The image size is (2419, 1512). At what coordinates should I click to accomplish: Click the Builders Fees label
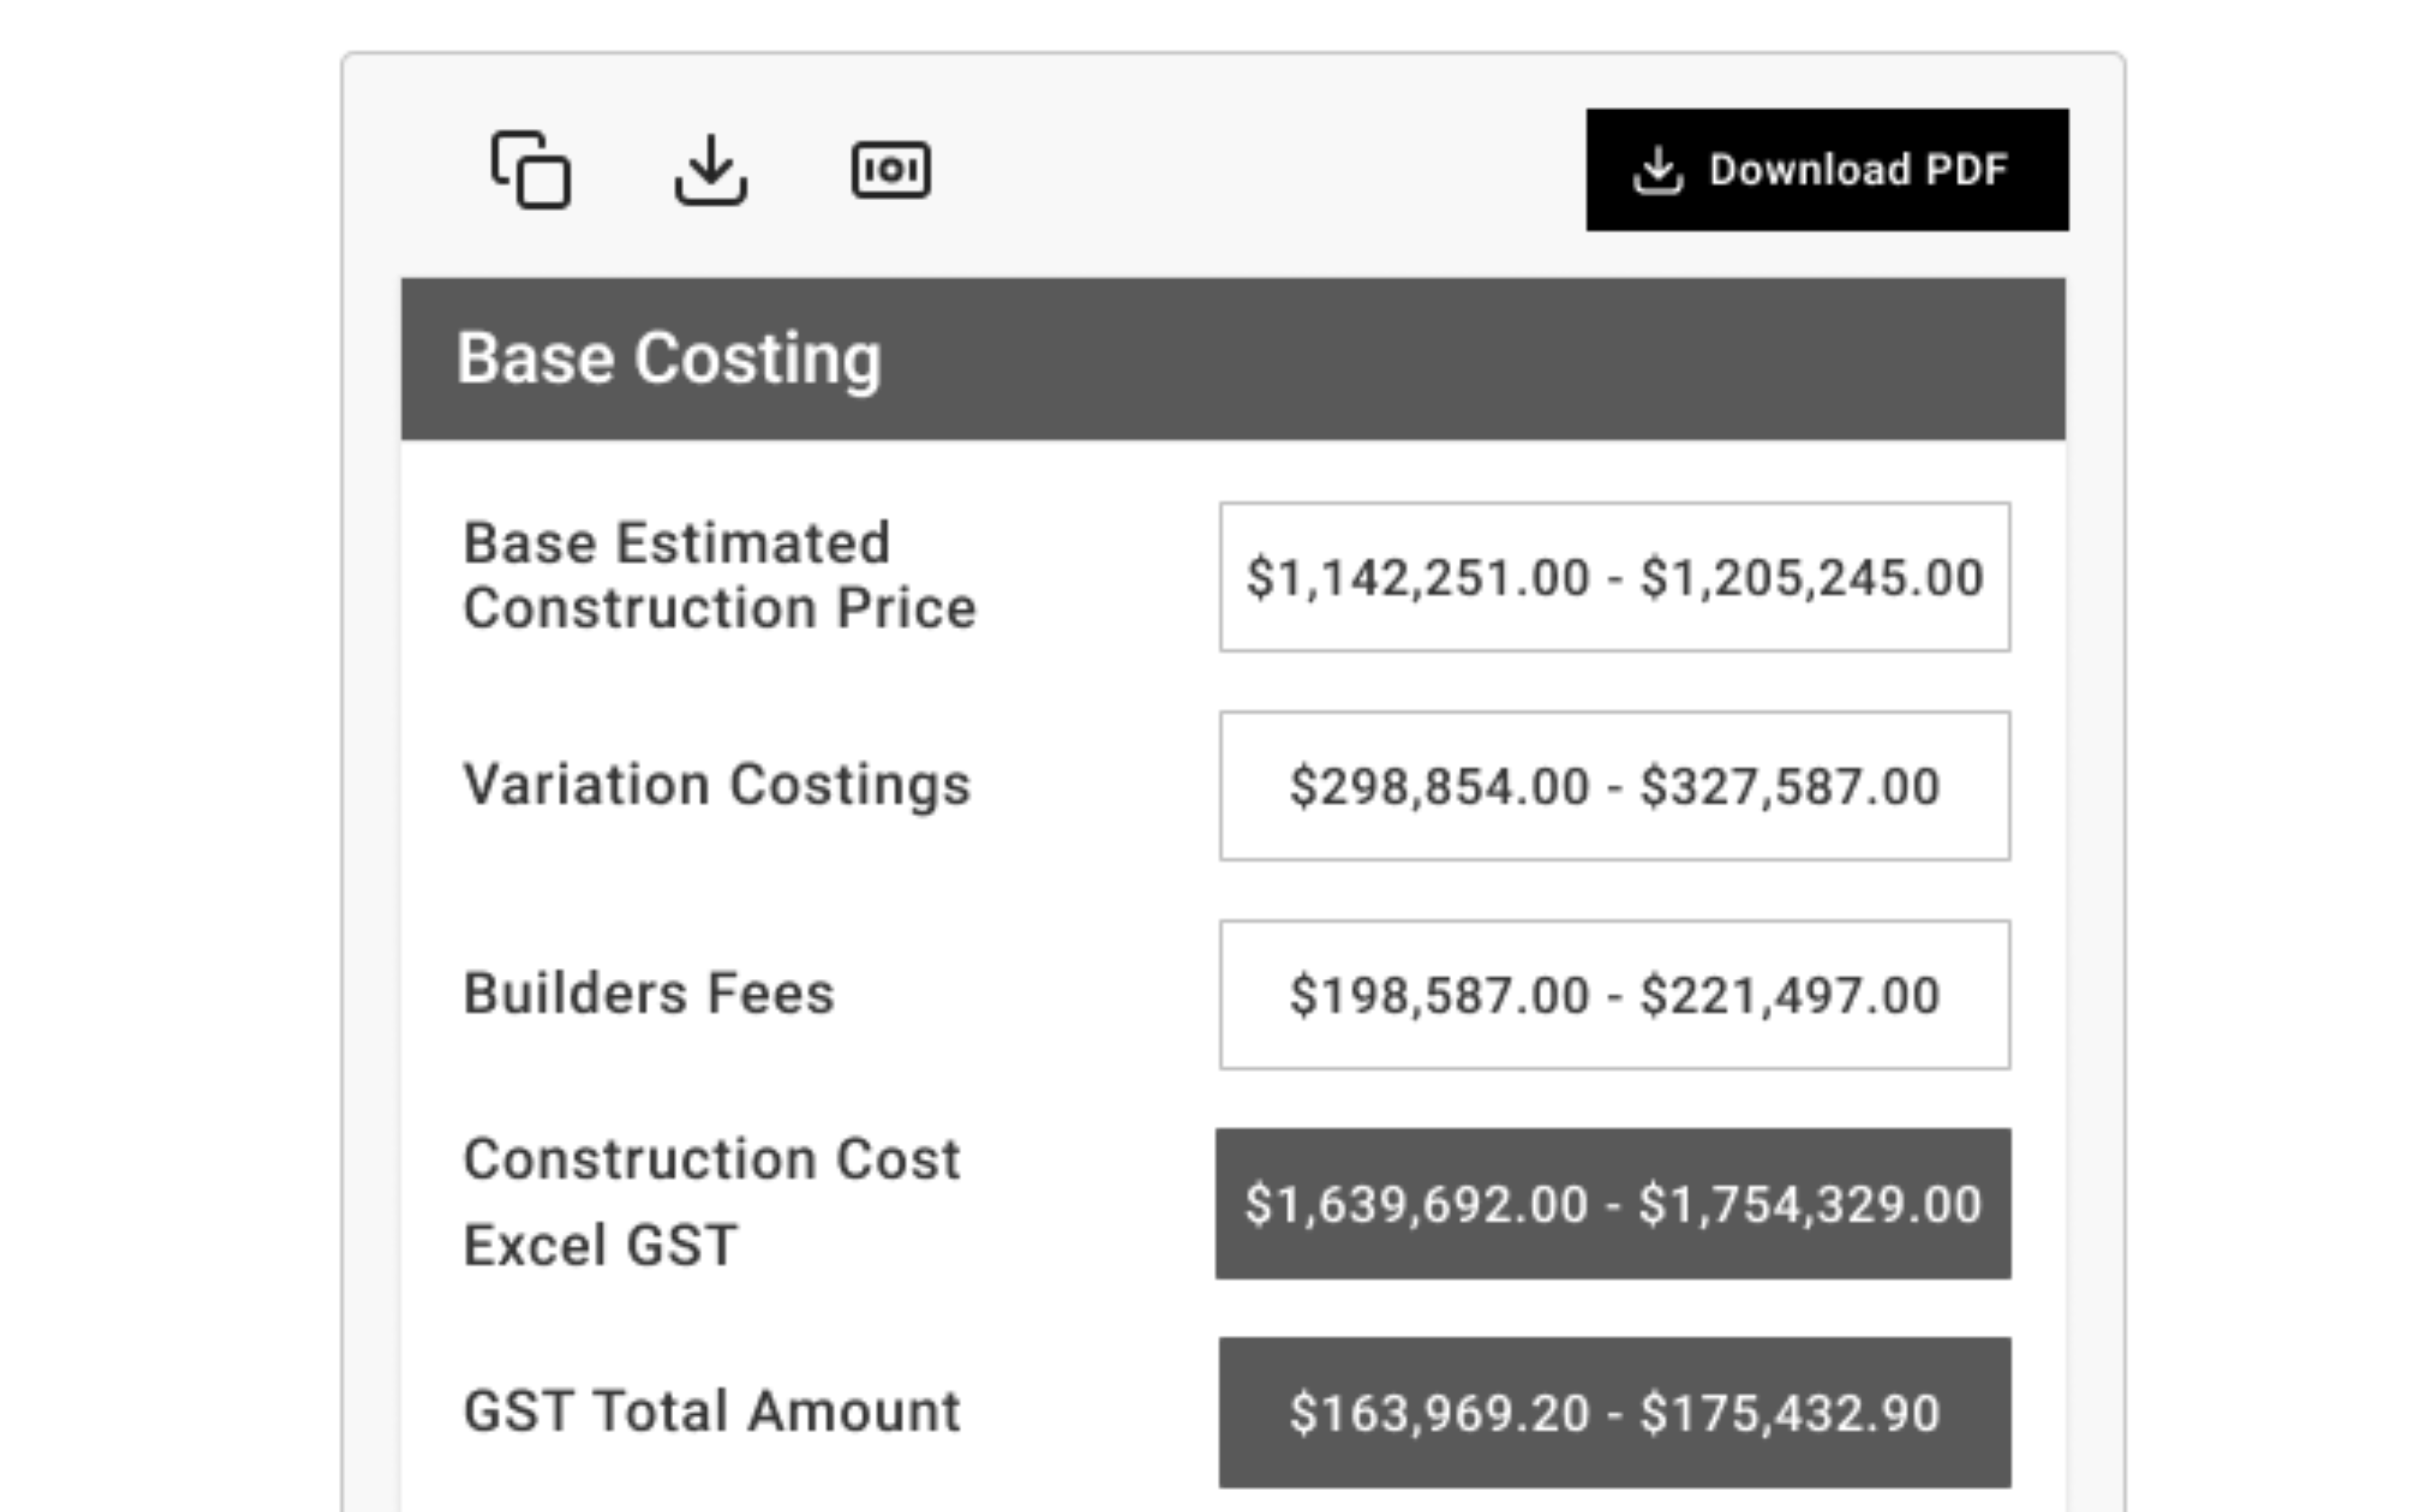(649, 994)
